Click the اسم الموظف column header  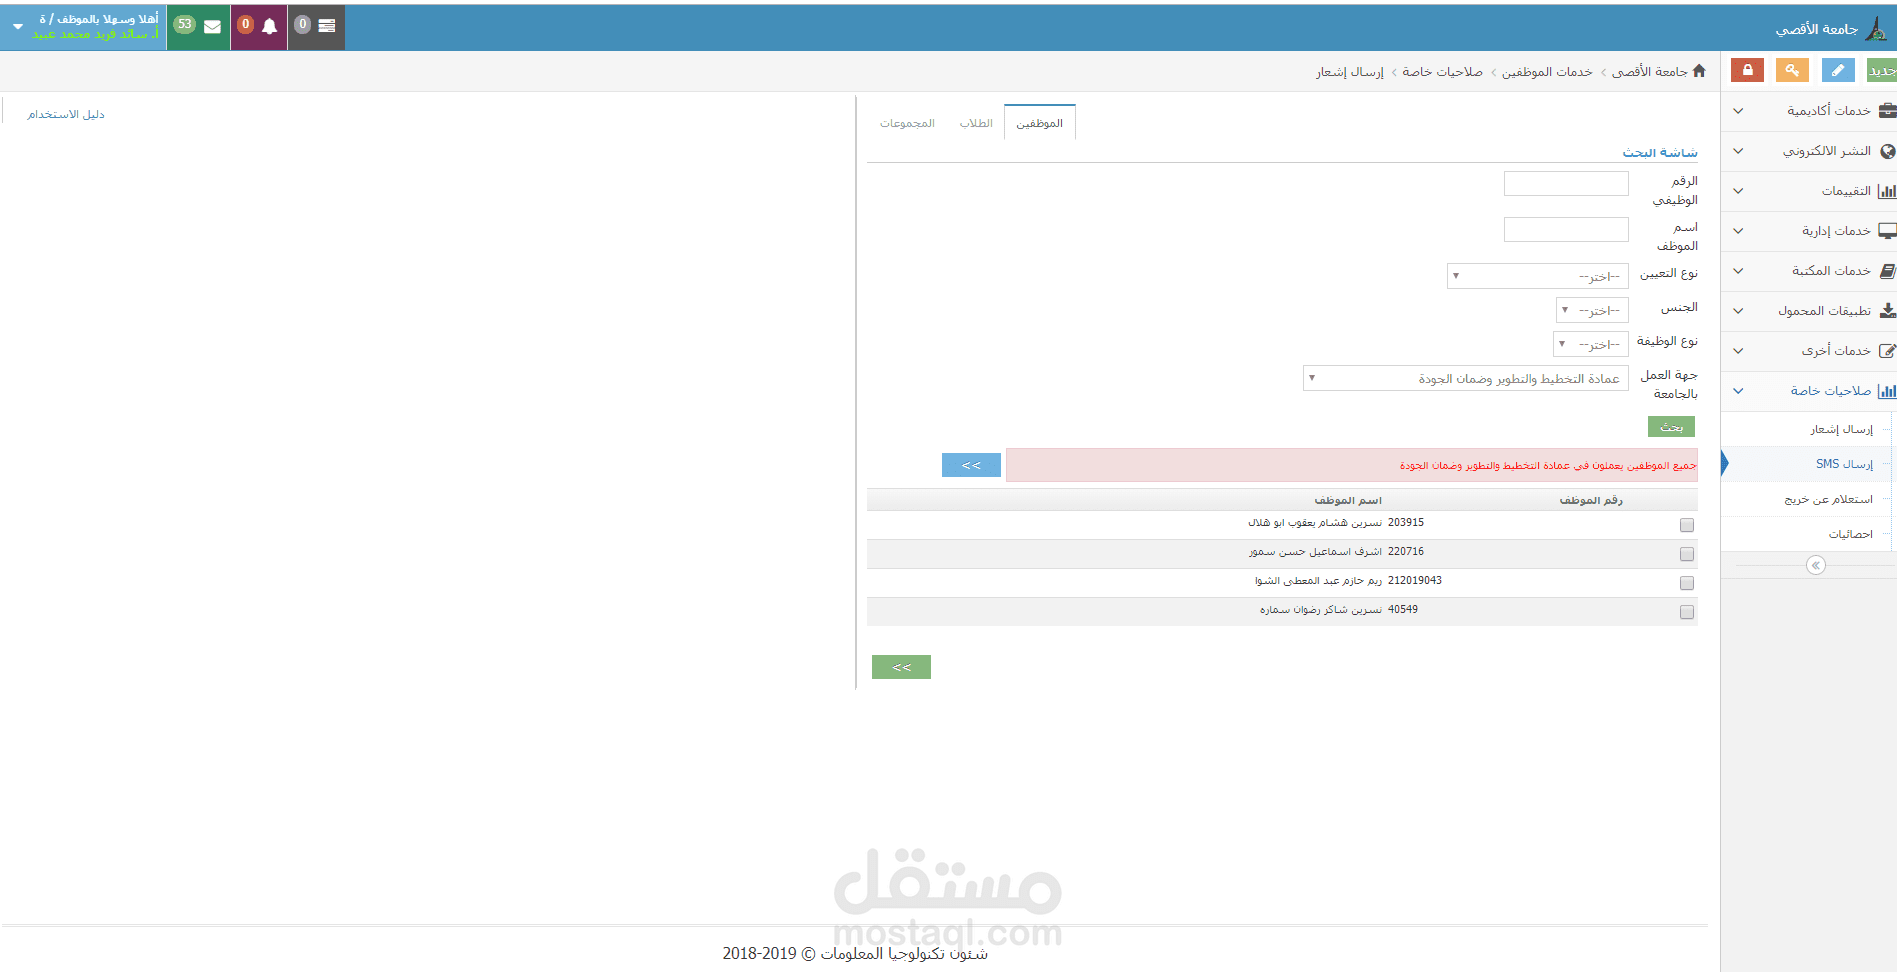click(x=1348, y=500)
